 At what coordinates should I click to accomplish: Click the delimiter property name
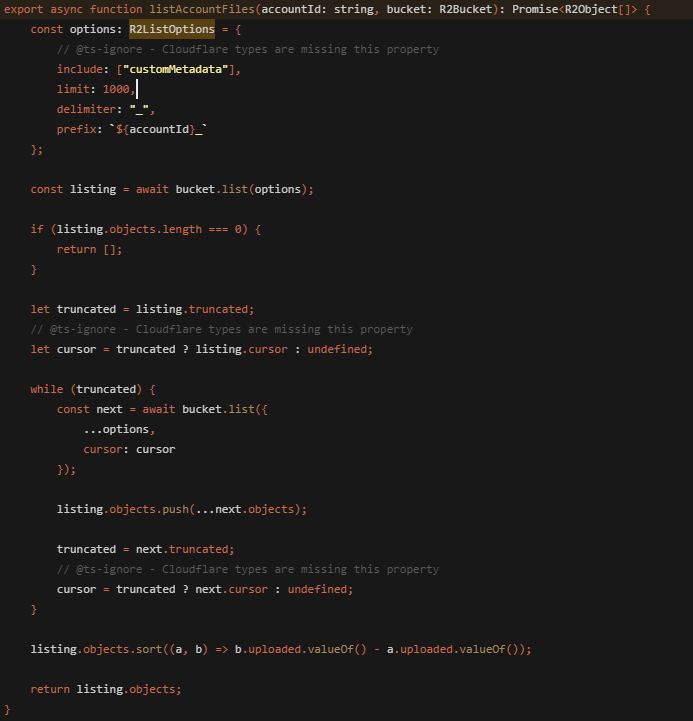click(x=86, y=109)
